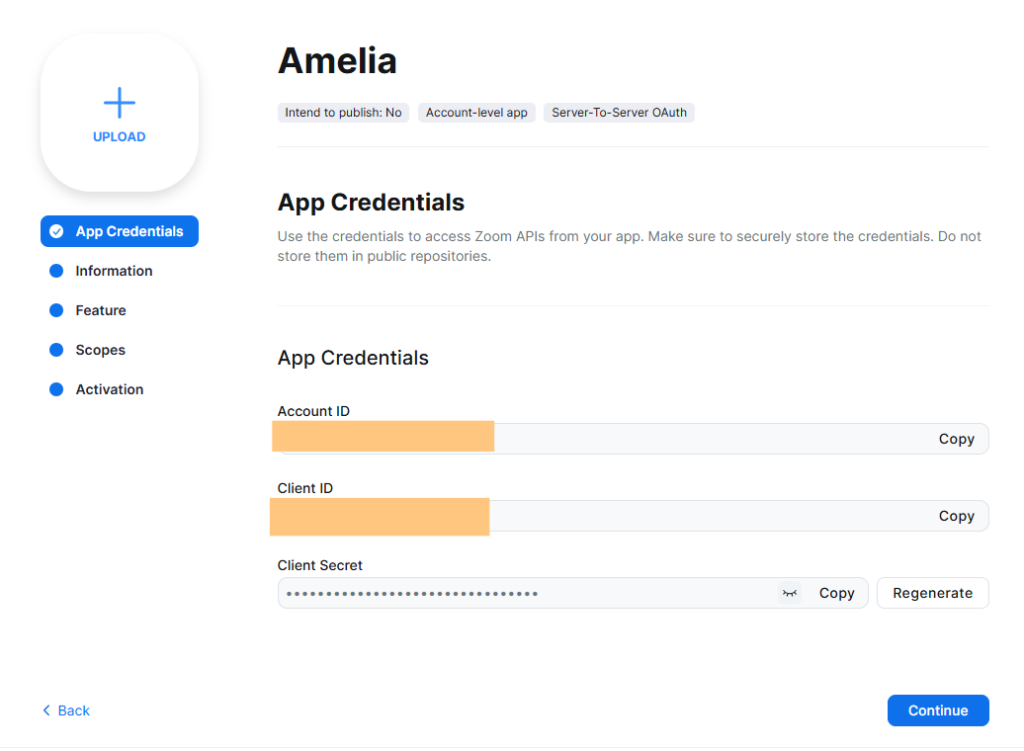
Task: Click the Information step dot
Action: (x=57, y=271)
